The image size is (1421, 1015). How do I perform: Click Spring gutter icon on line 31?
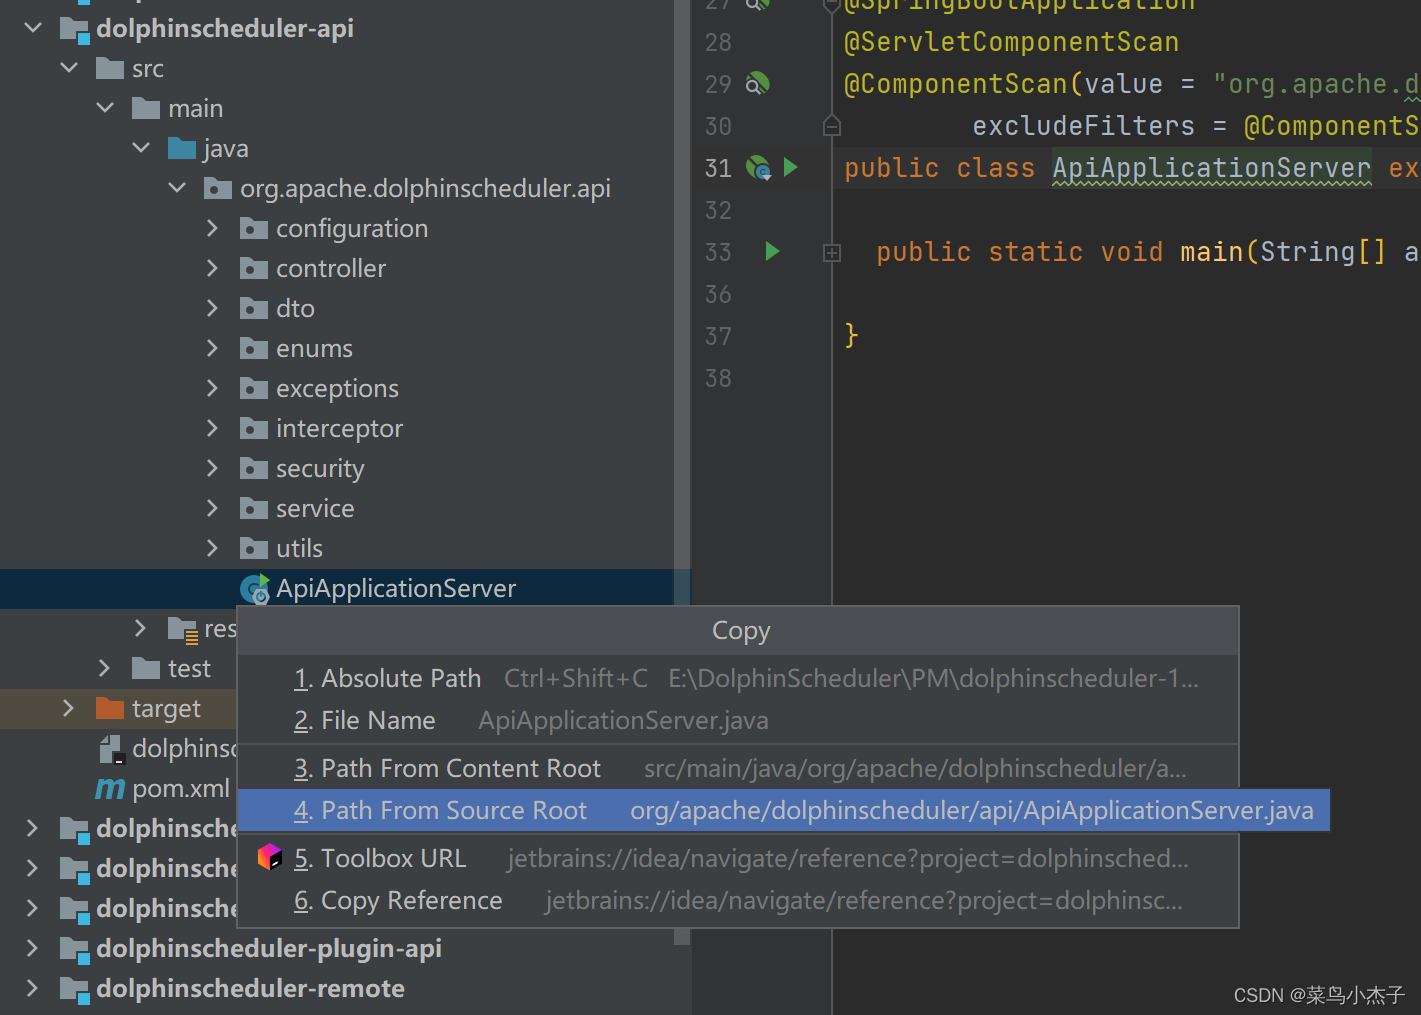coord(759,167)
